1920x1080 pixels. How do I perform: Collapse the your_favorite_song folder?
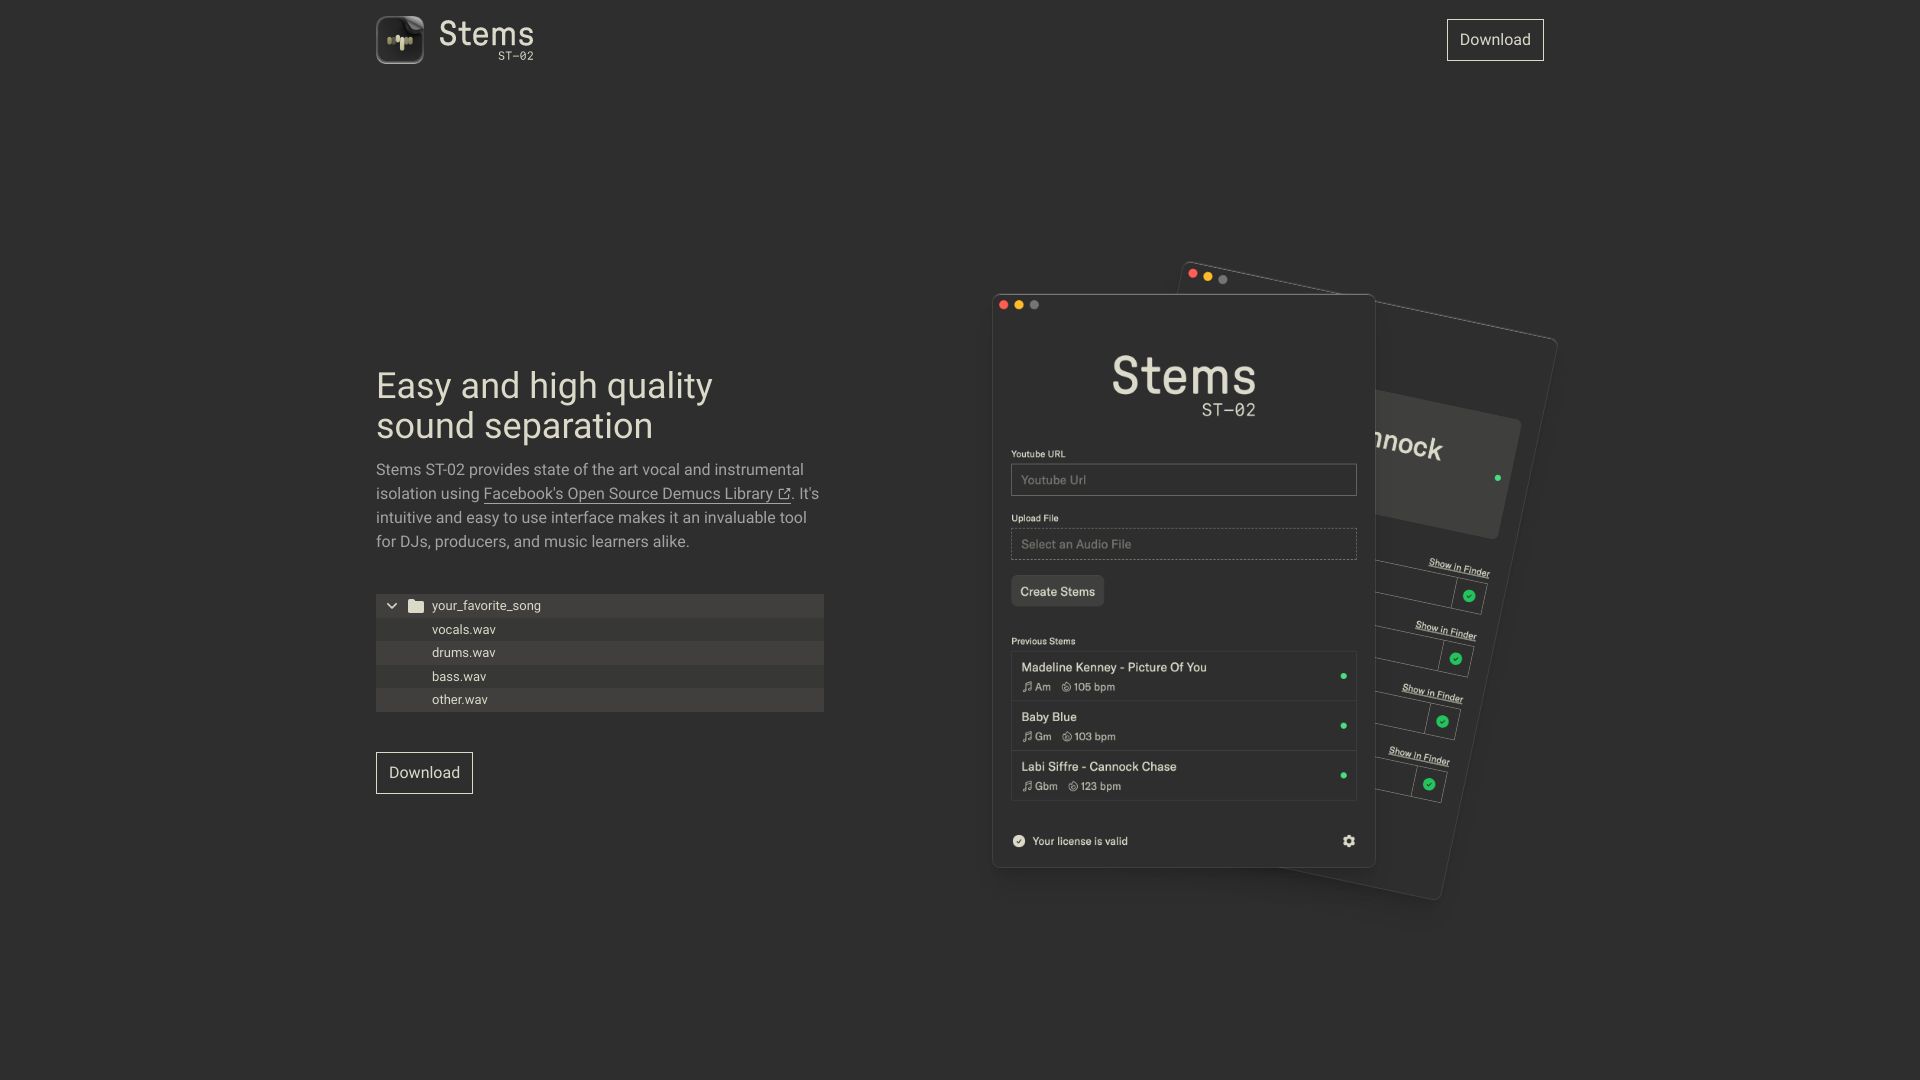point(391,606)
